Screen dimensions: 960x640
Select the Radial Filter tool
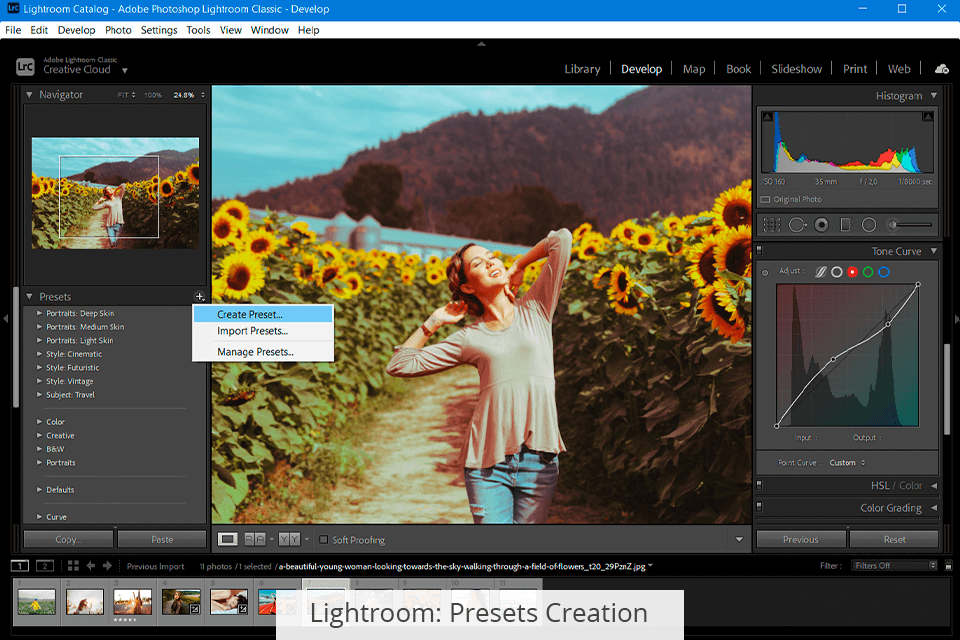click(x=869, y=225)
